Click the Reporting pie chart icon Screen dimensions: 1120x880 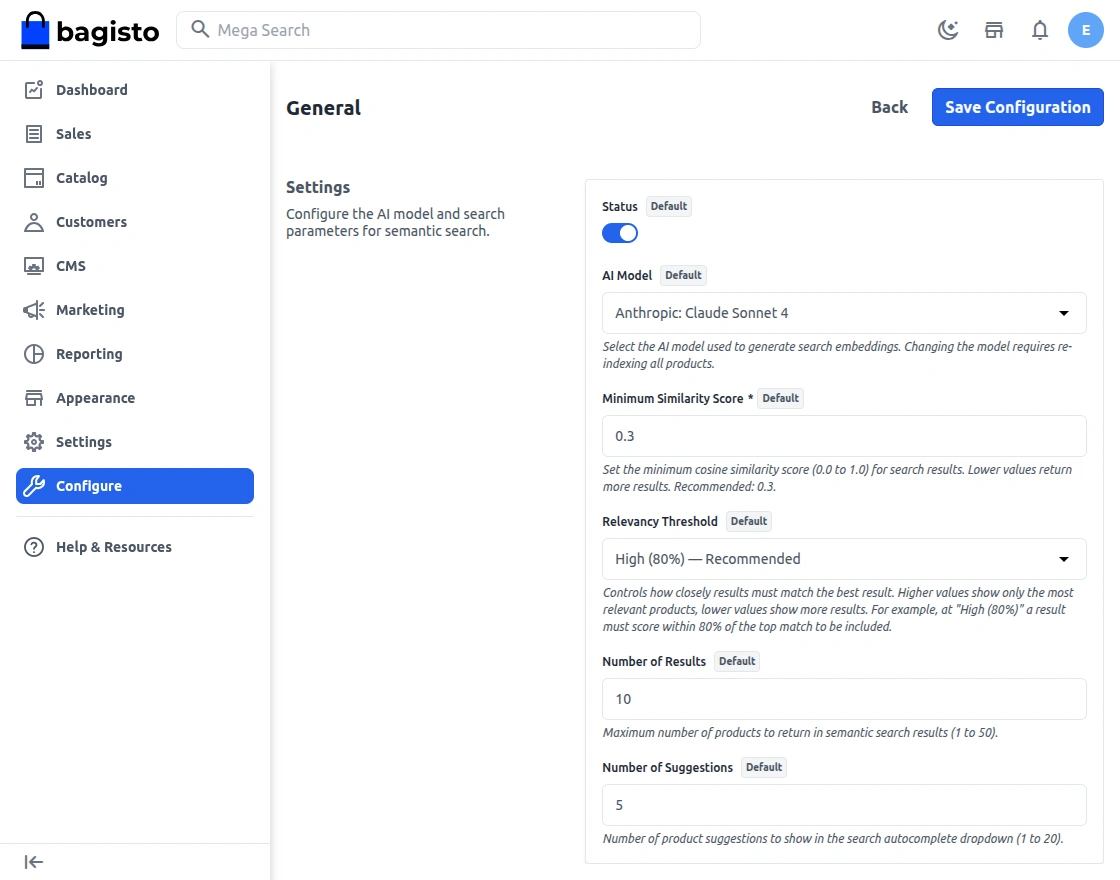(34, 354)
